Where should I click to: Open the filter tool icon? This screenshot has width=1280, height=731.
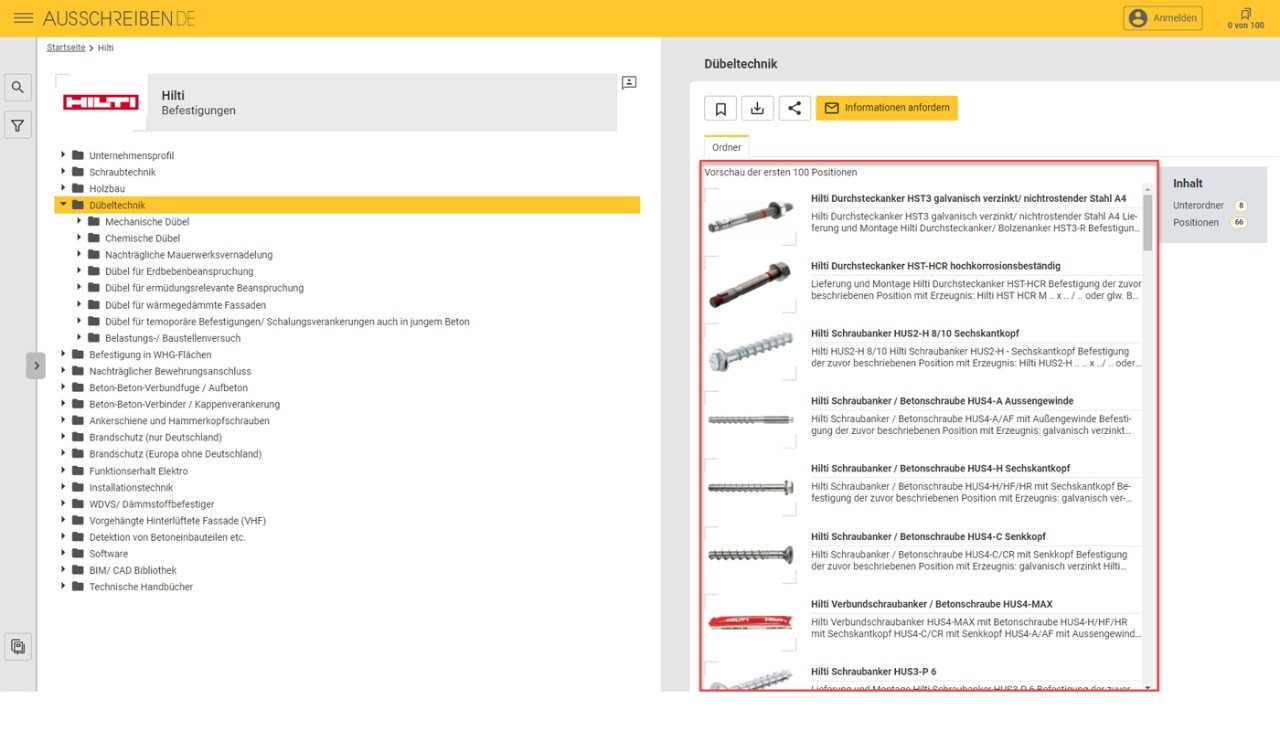17,125
